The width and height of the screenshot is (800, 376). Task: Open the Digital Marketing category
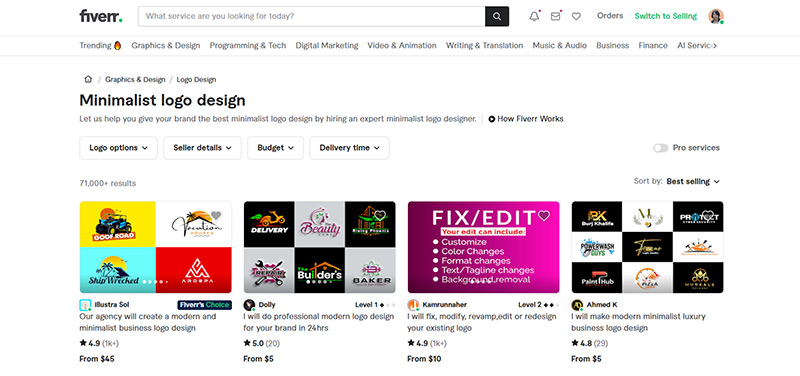[x=327, y=45]
